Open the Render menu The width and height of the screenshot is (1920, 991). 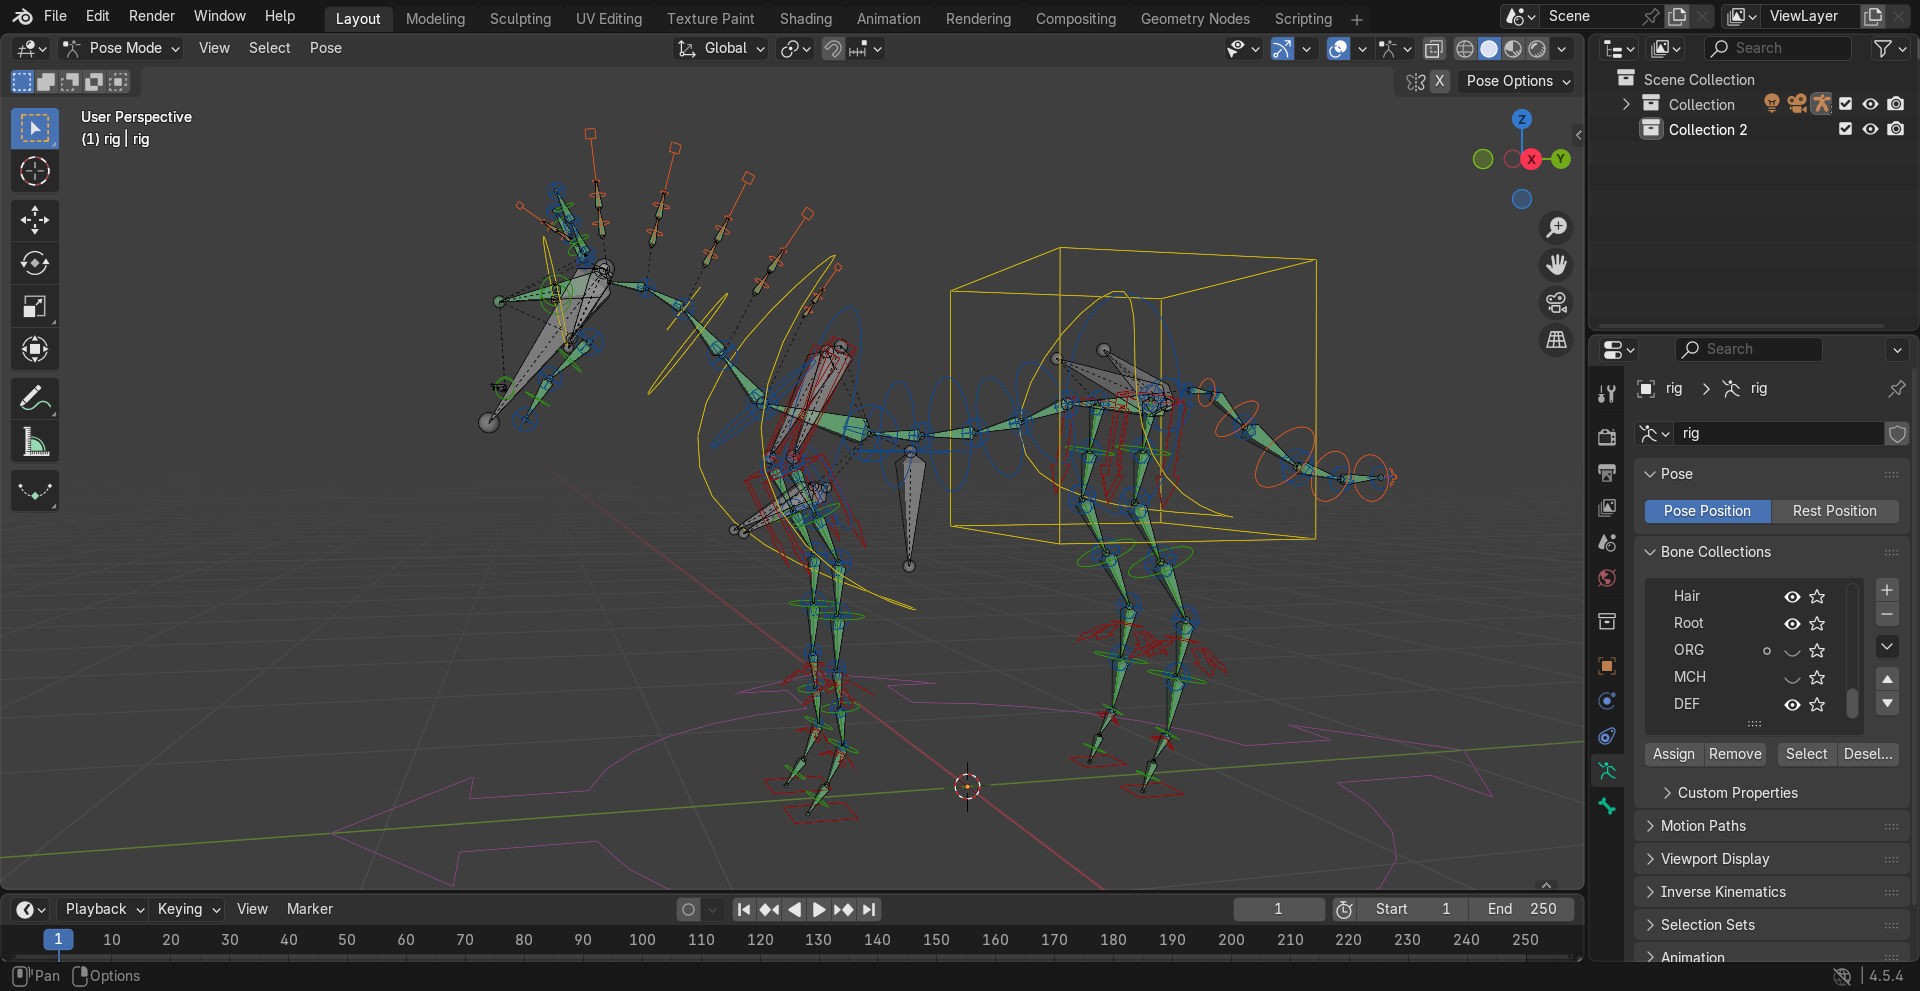(152, 16)
